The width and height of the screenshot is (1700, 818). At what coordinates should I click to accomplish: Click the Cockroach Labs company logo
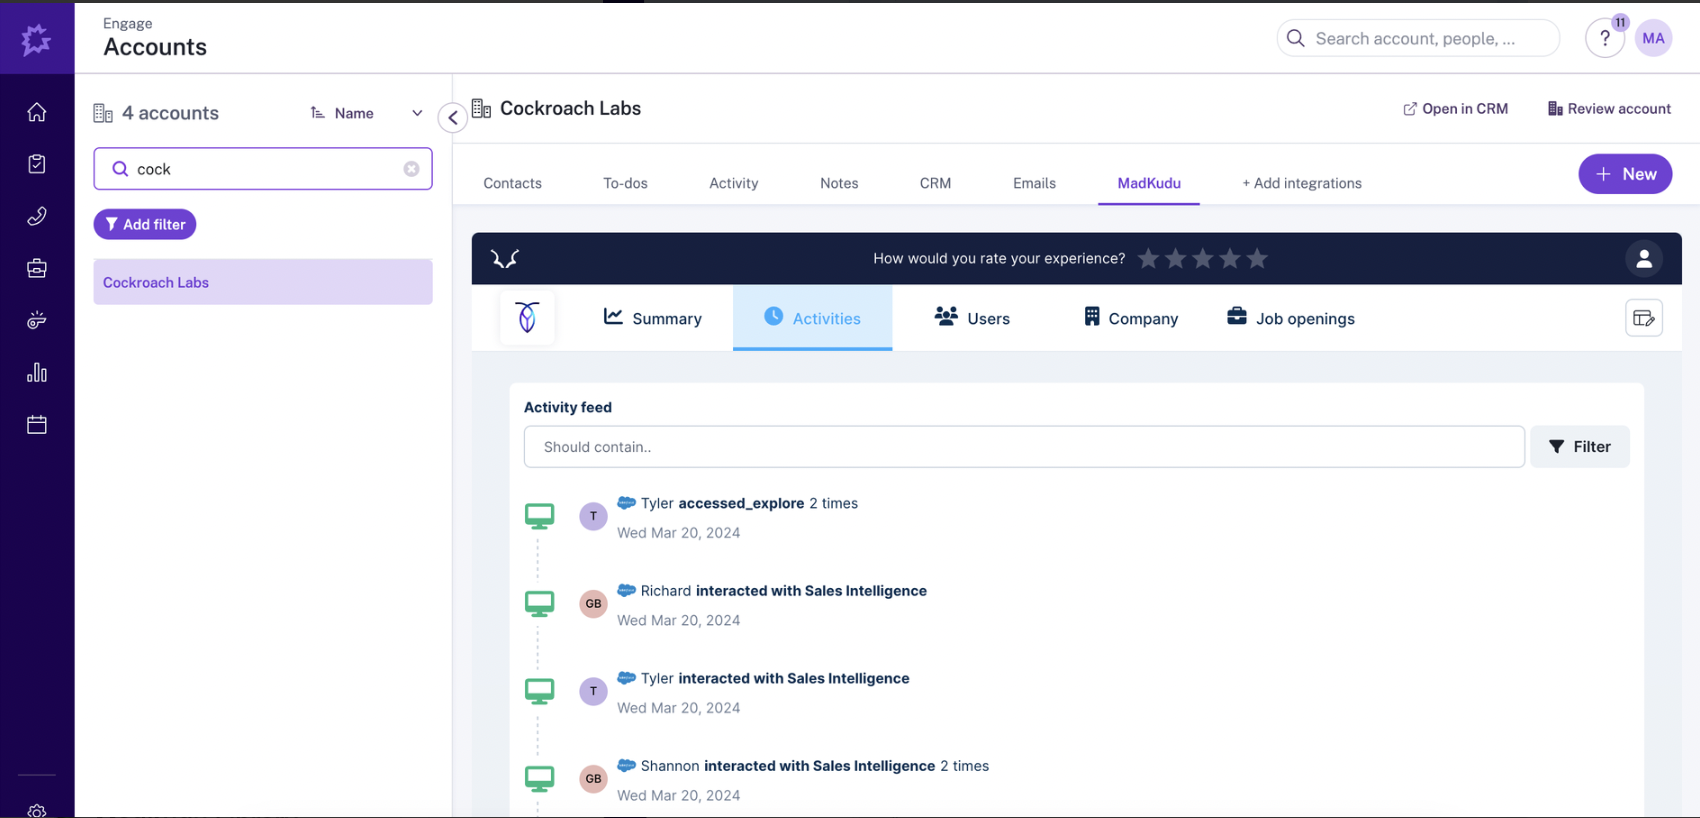(x=527, y=317)
